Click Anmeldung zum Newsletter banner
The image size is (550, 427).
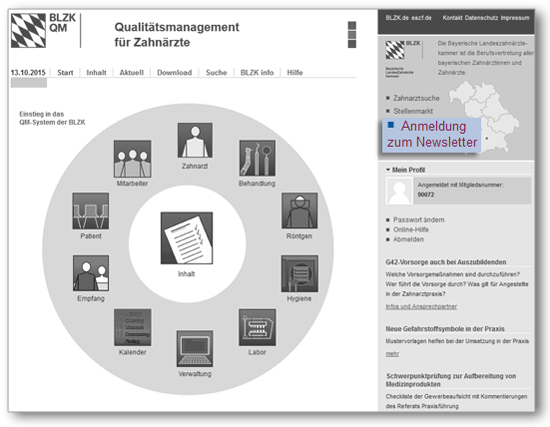tap(431, 135)
